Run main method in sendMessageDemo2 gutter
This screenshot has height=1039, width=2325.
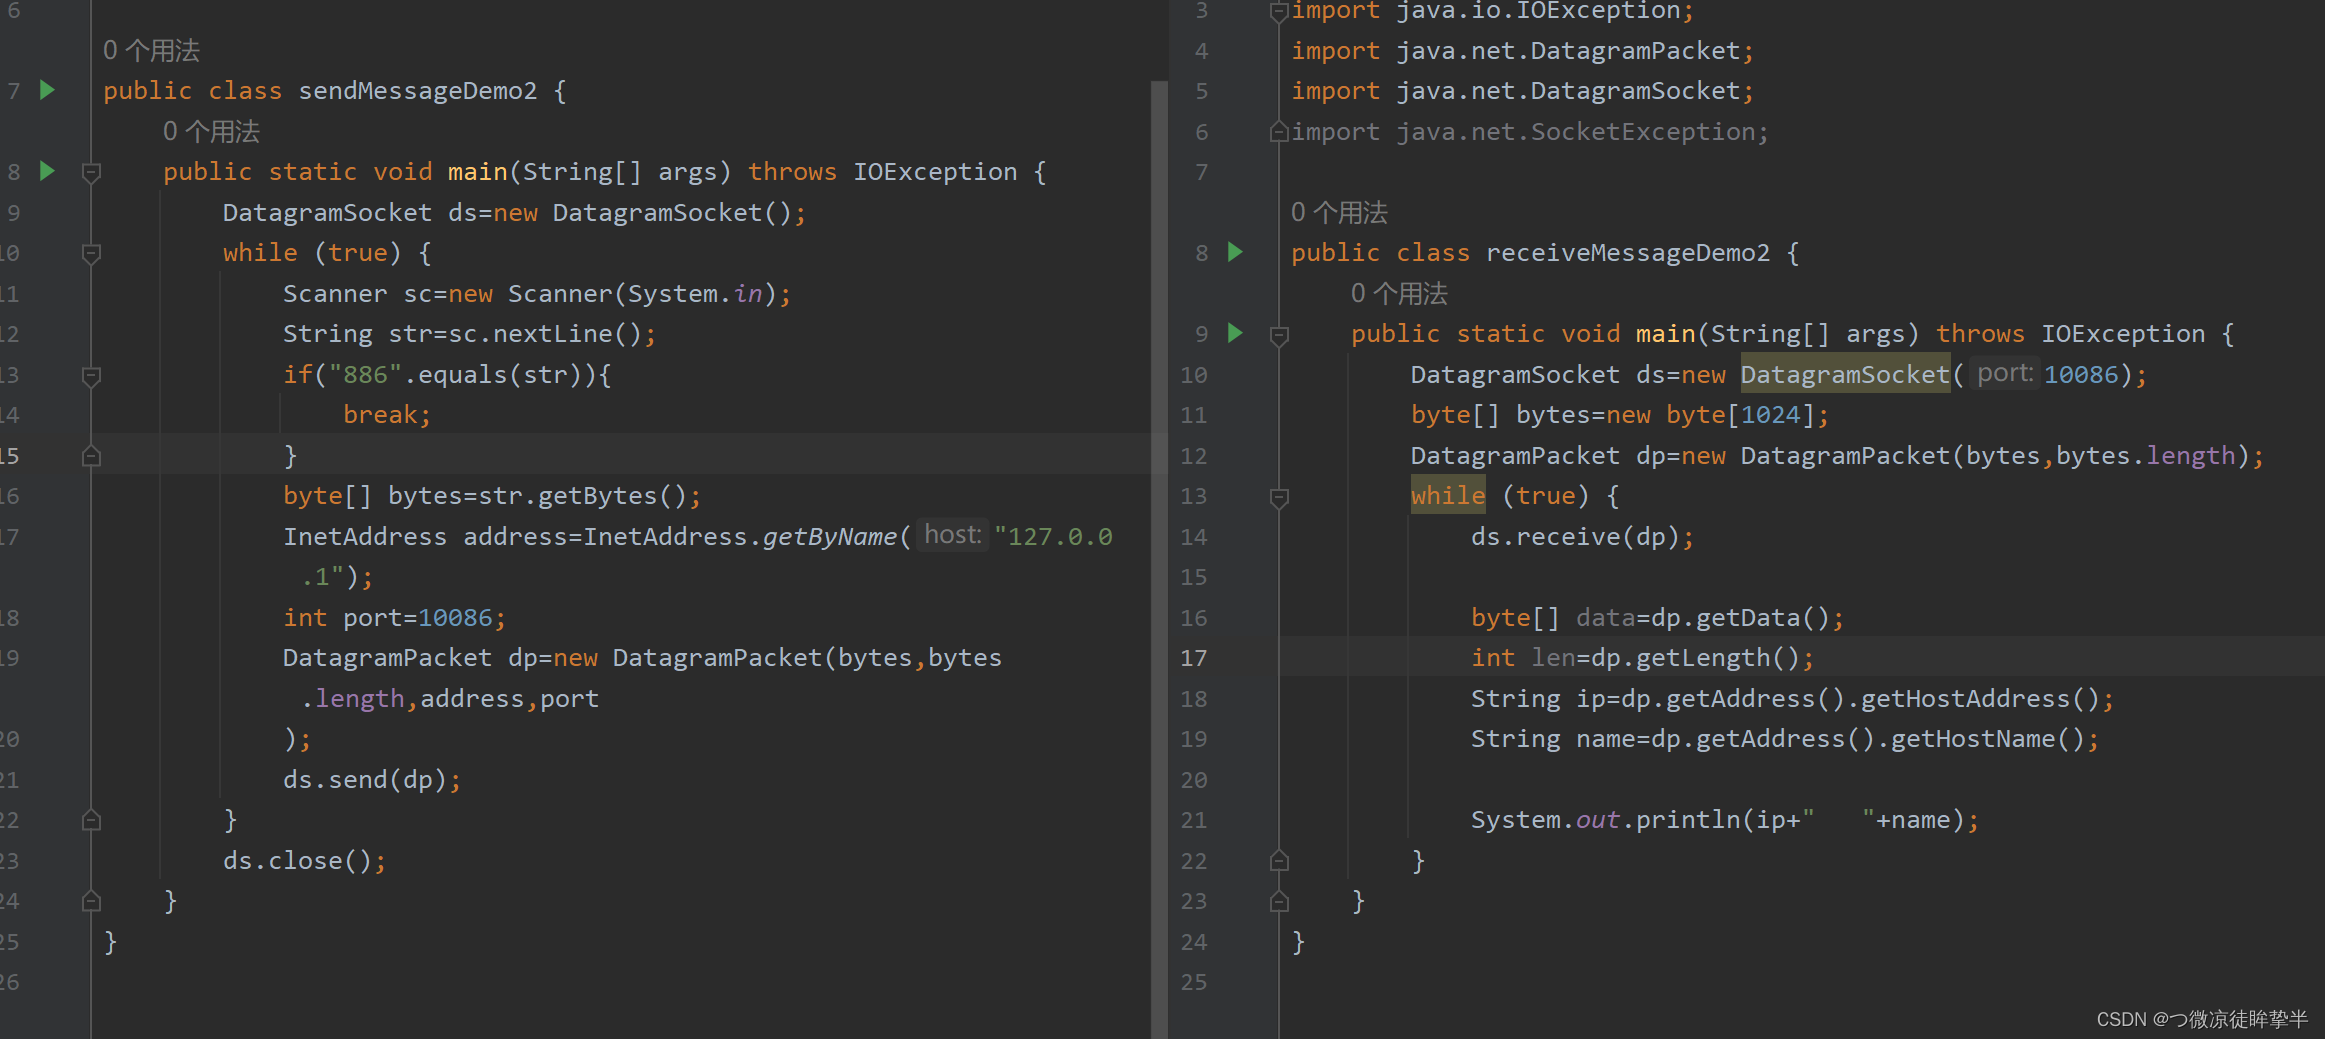coord(47,171)
